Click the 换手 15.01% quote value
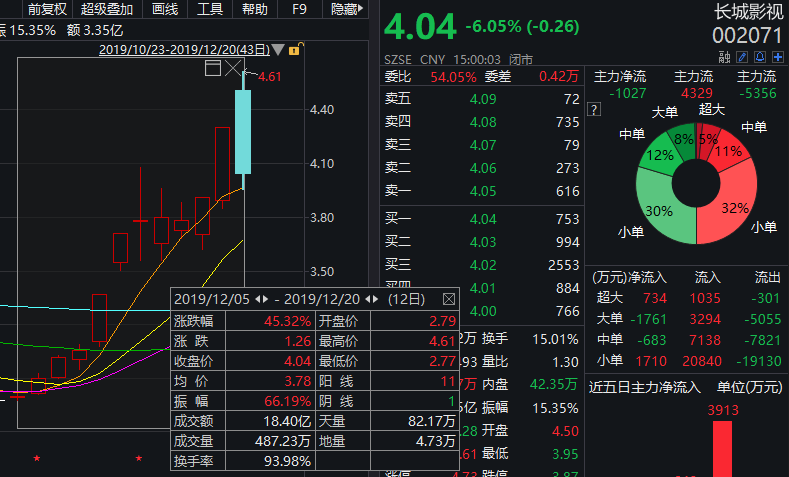Image resolution: width=789 pixels, height=477 pixels. coord(555,340)
